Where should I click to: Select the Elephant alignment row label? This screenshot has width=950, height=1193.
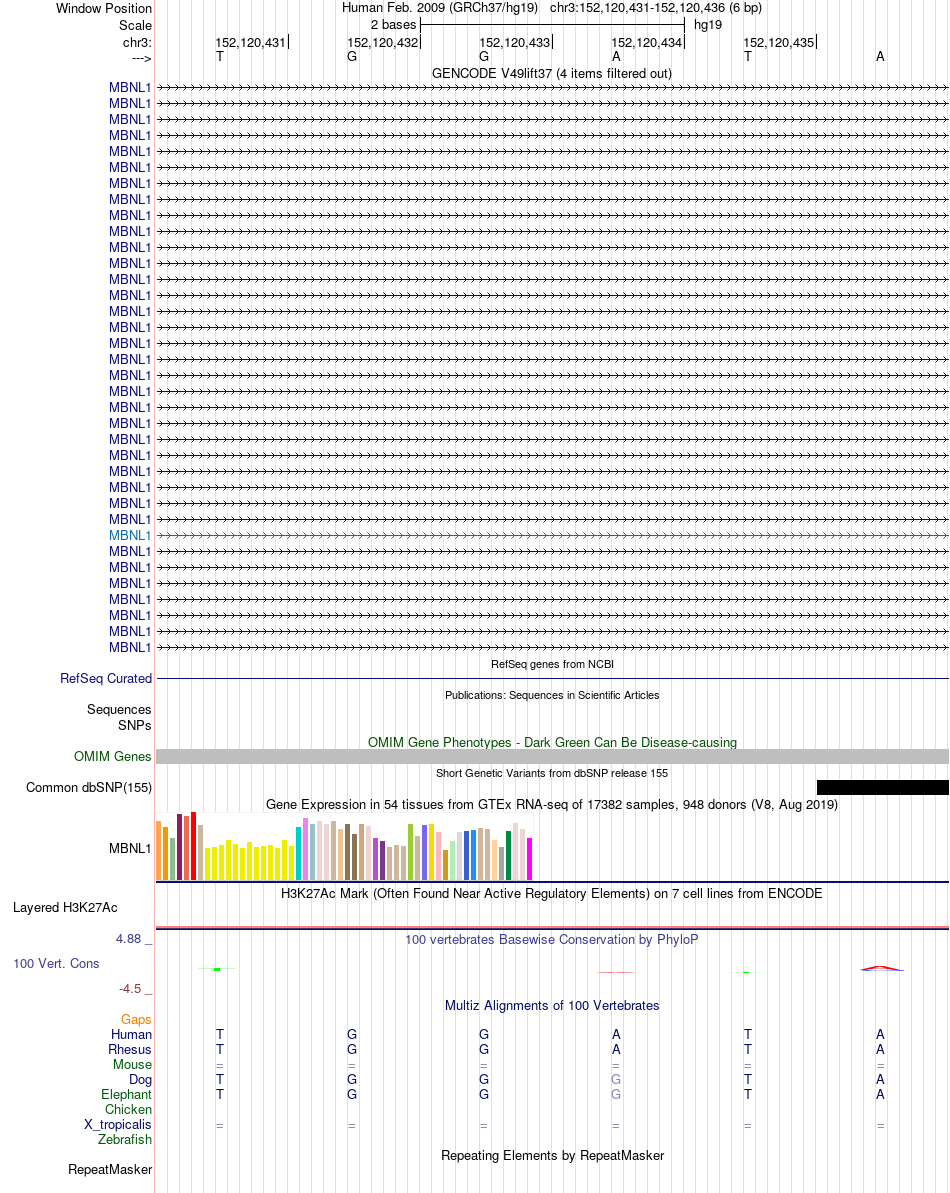[x=126, y=1095]
